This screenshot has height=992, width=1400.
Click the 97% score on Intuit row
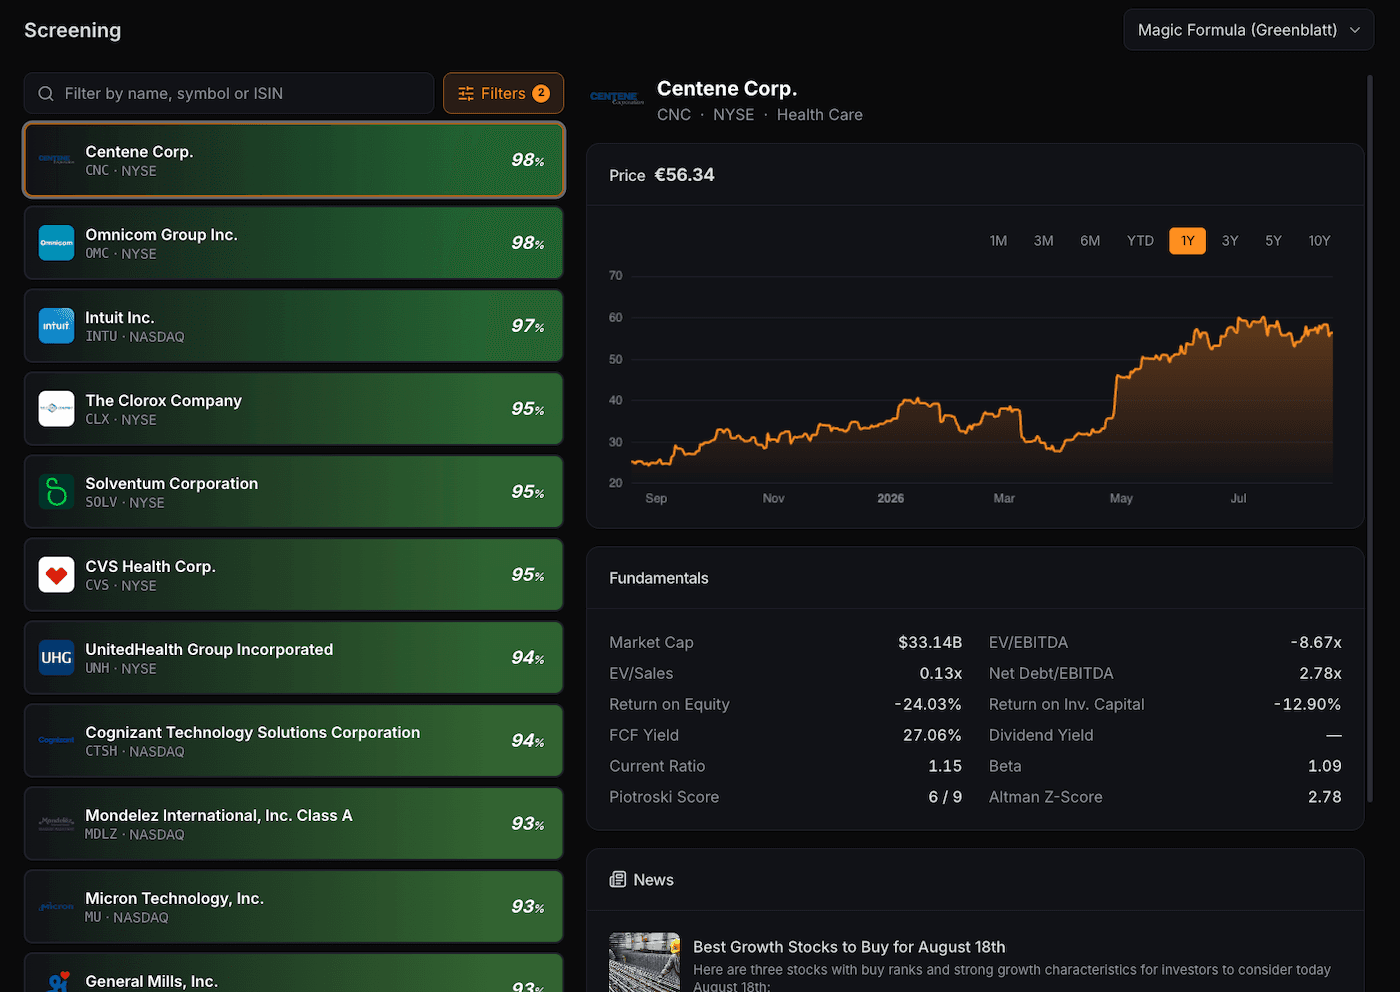tap(528, 326)
